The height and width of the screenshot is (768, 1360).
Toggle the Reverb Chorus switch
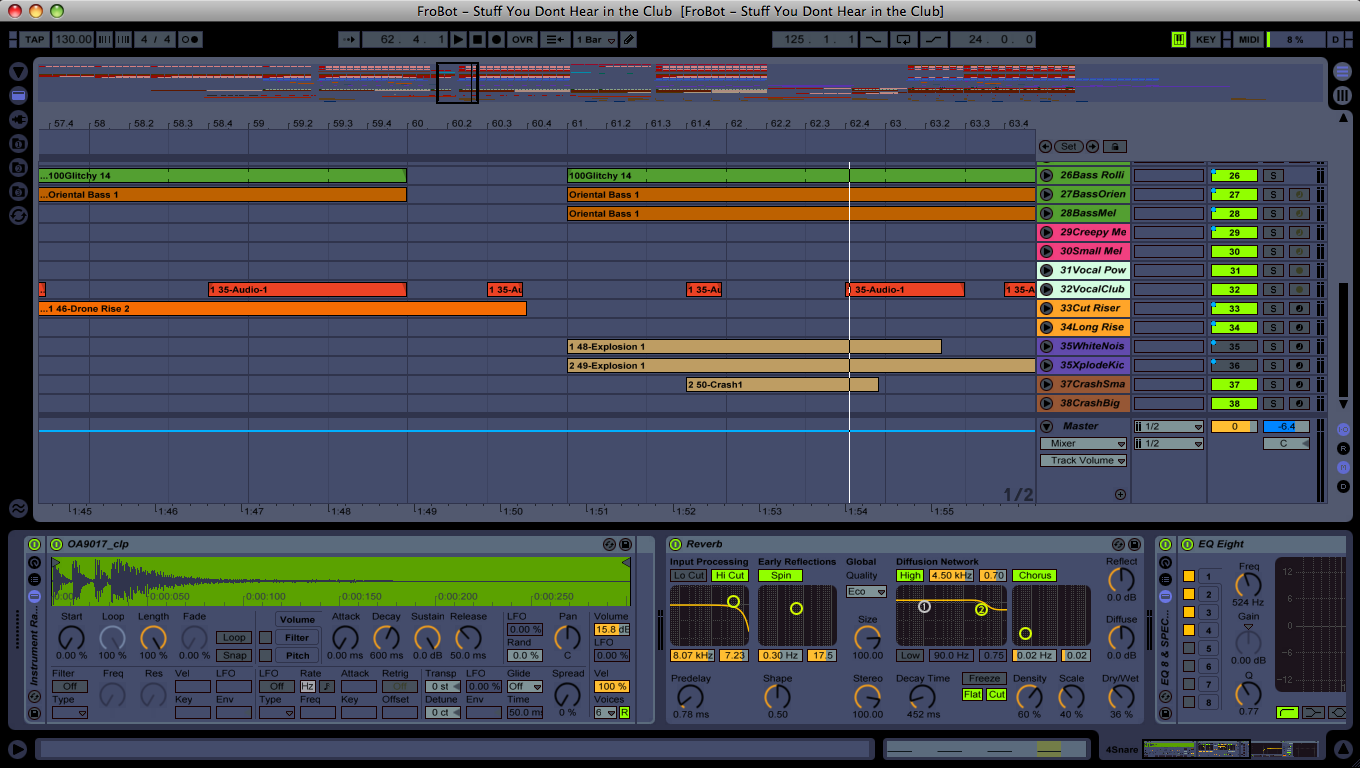tap(1035, 576)
